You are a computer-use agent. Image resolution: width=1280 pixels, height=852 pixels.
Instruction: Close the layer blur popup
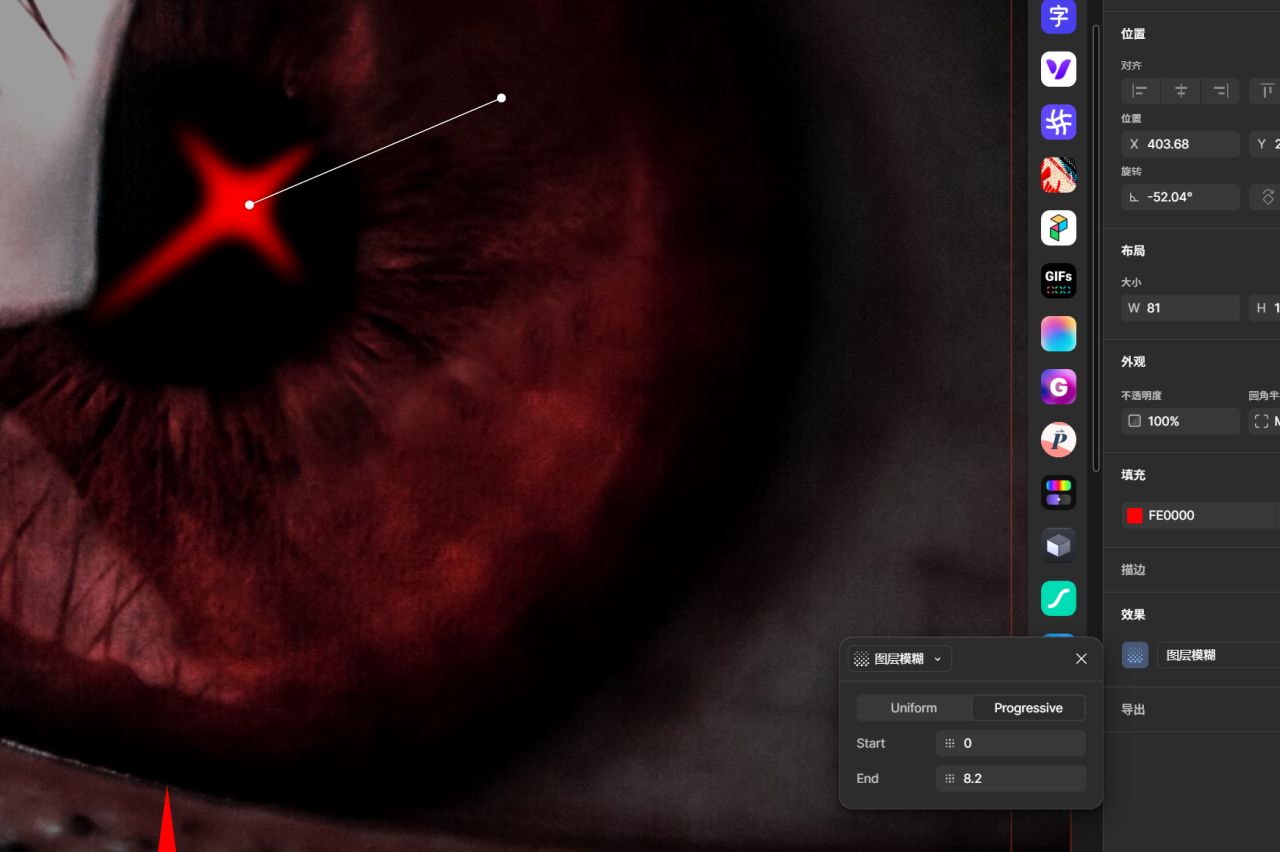click(1081, 659)
